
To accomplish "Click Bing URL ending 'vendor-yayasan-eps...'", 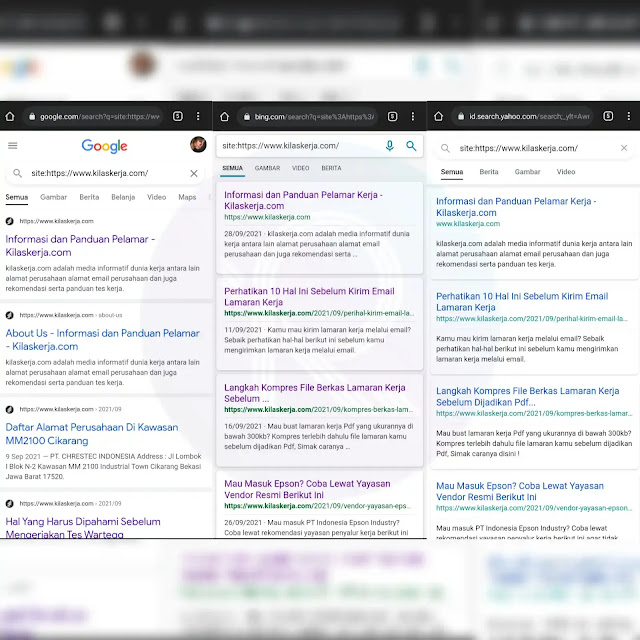I will (x=318, y=506).
